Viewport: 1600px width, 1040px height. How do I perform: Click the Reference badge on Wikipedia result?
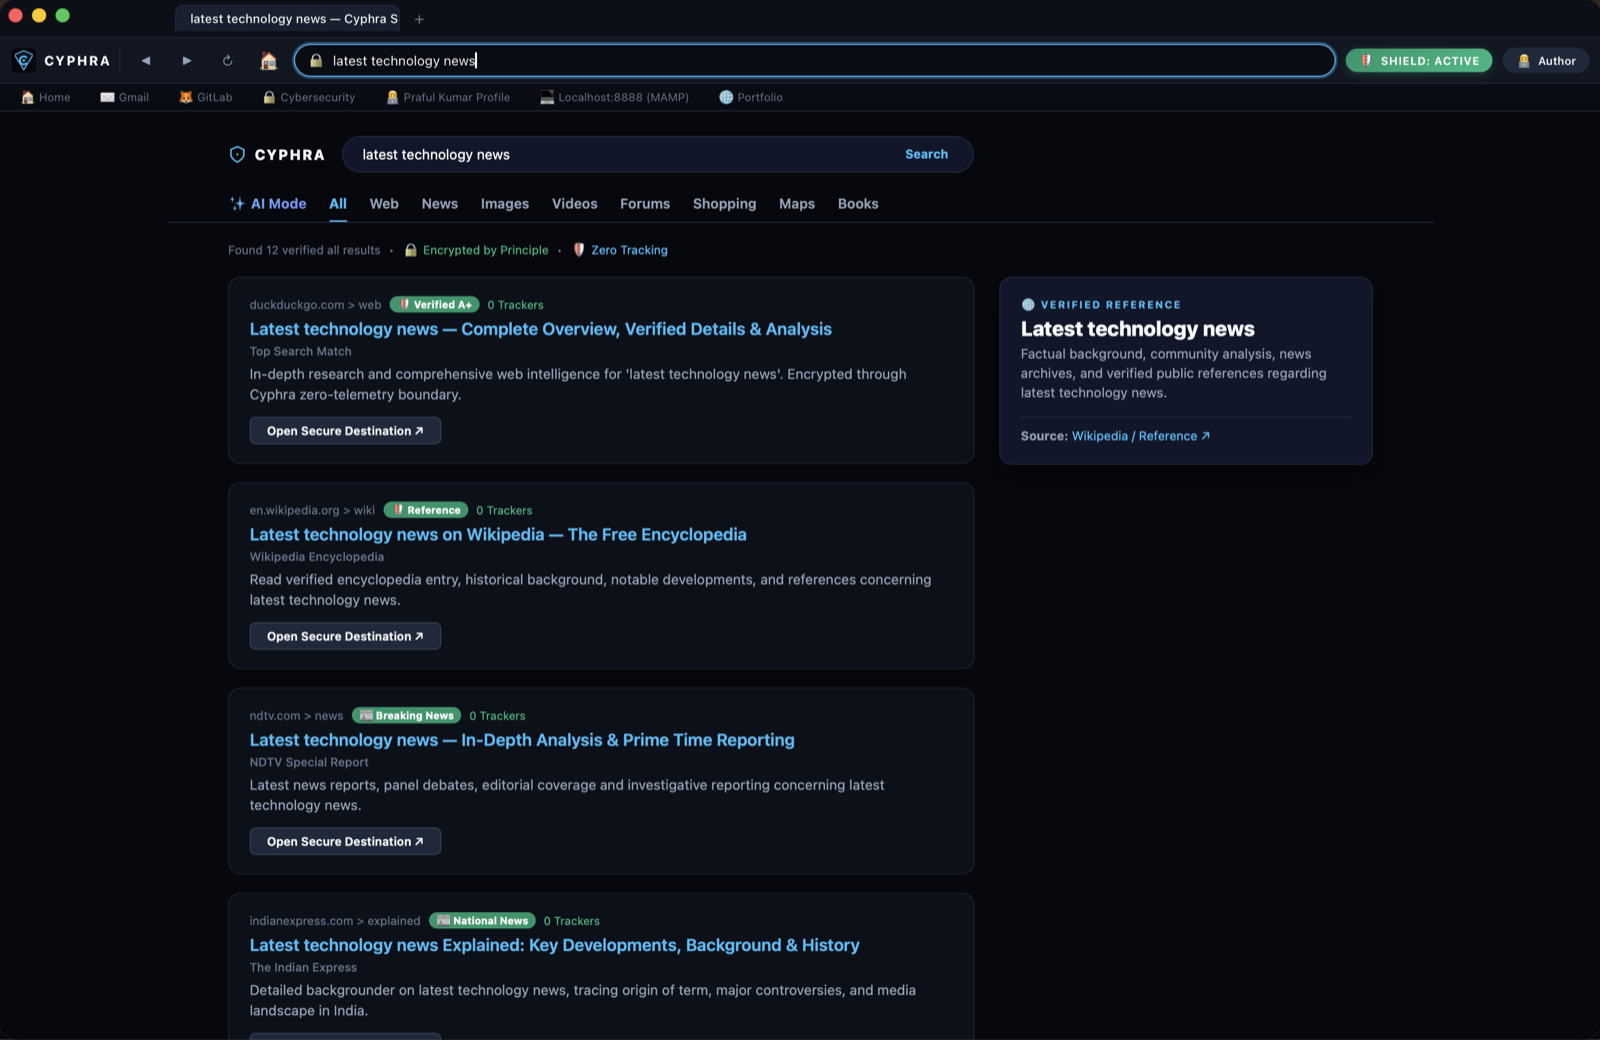coord(426,510)
